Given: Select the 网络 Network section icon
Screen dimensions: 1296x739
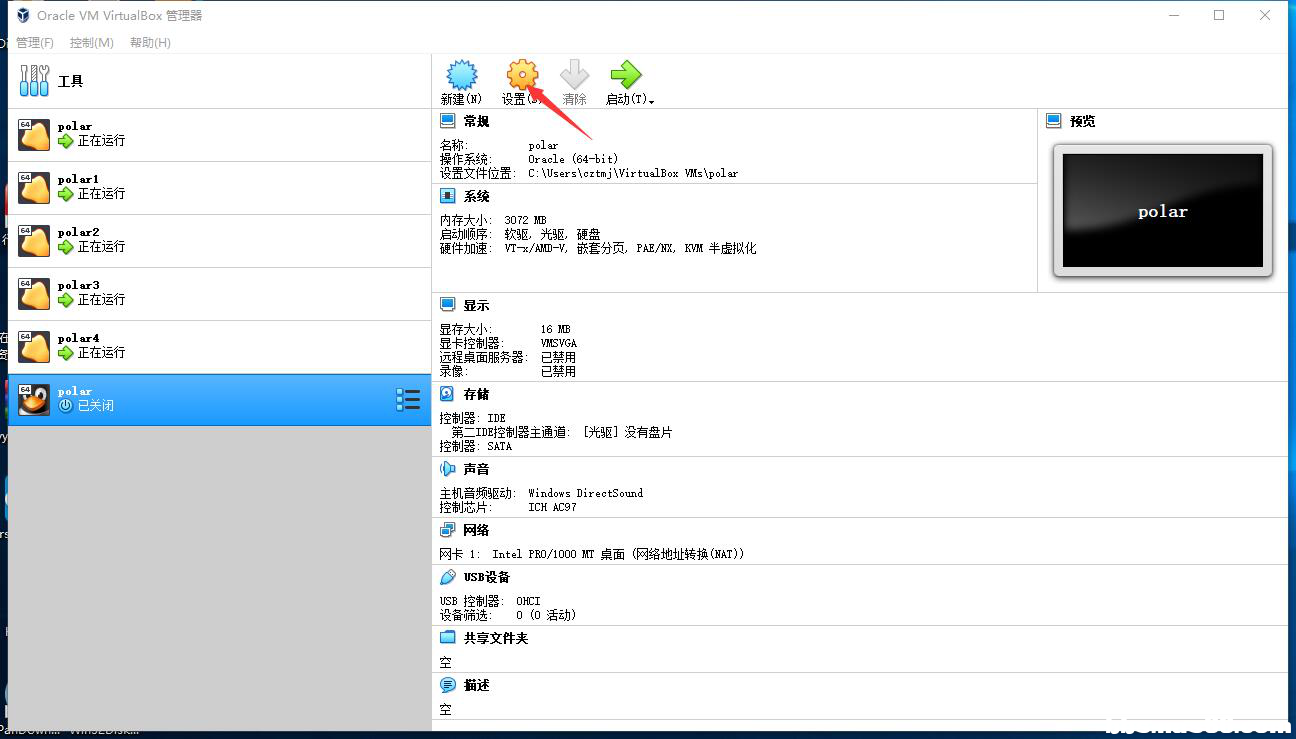Looking at the screenshot, I should (445, 529).
